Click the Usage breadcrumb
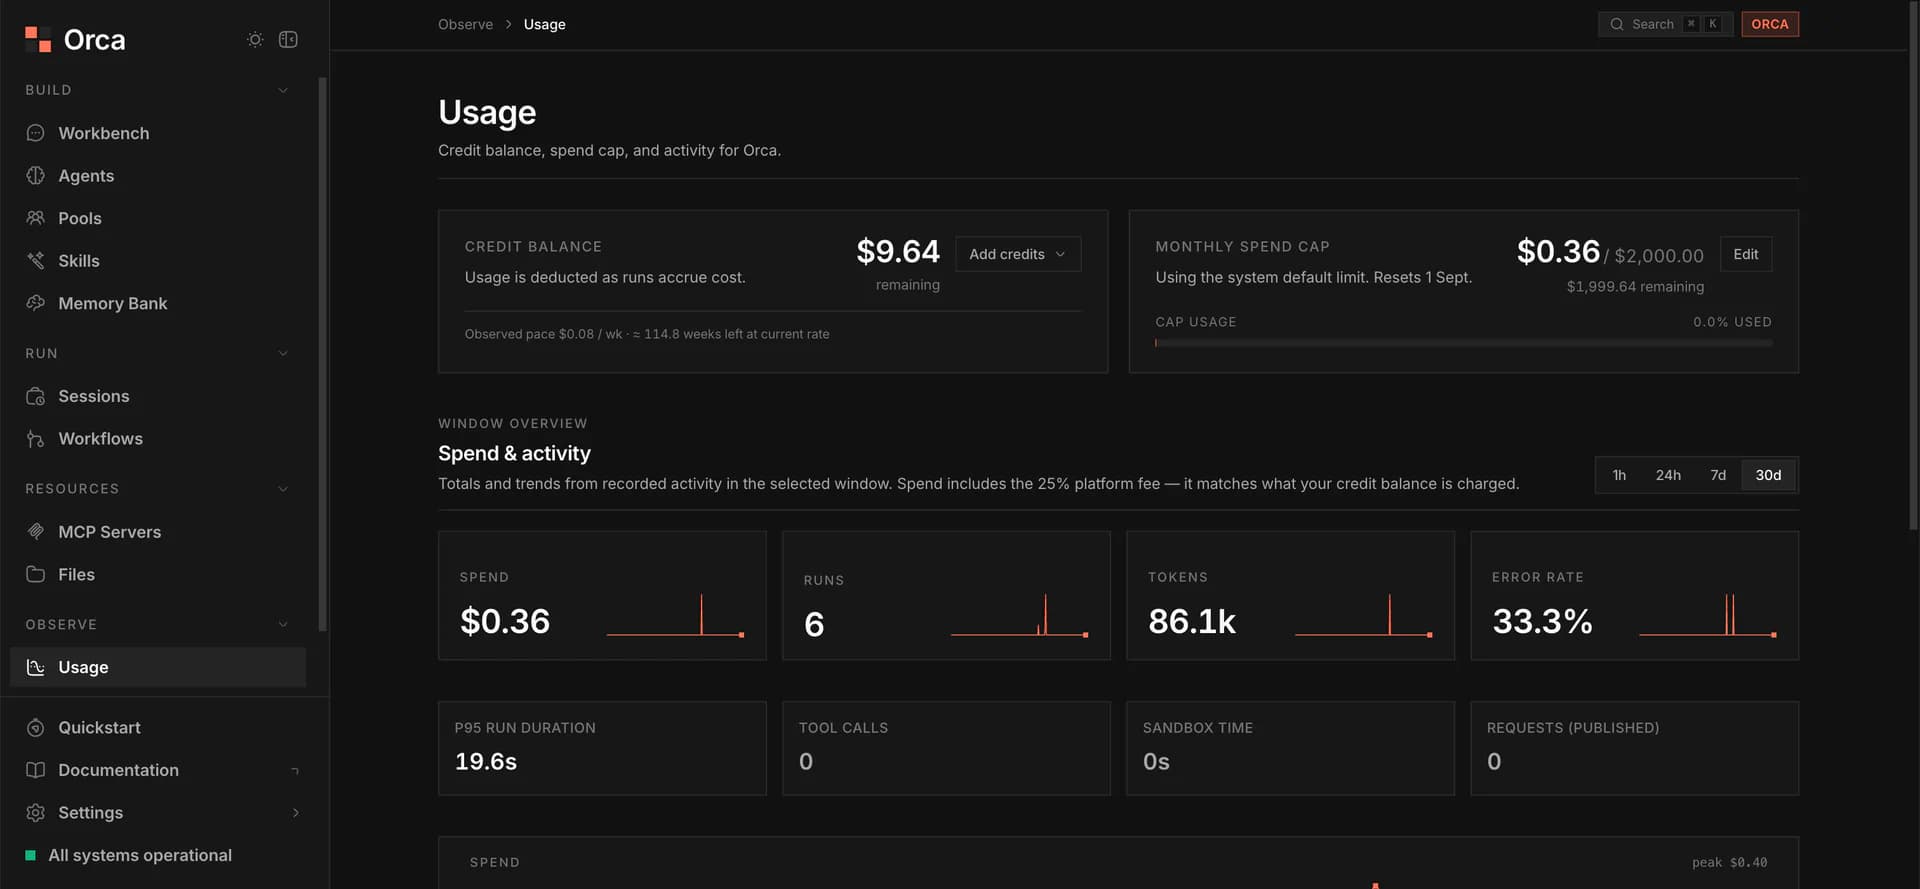Viewport: 1920px width, 889px height. click(545, 24)
